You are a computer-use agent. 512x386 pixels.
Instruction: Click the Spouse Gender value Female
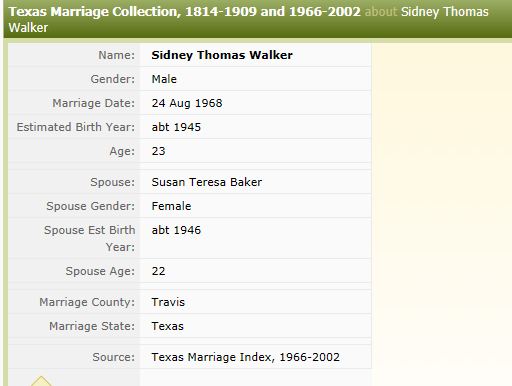tap(171, 206)
